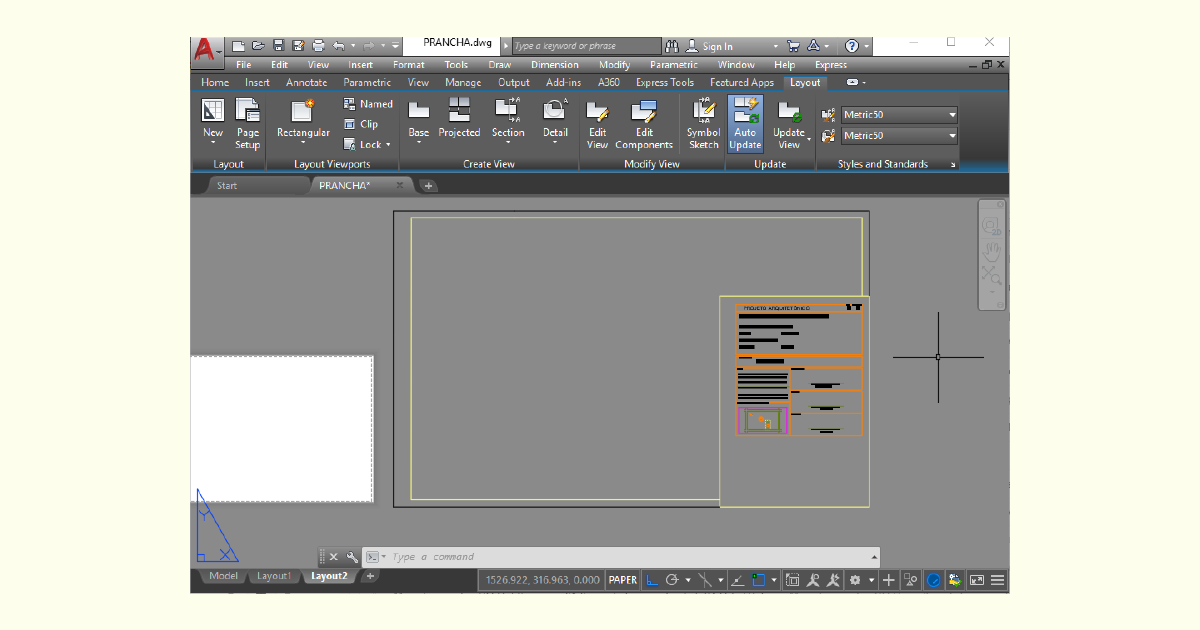Click the Page Setup ribbon icon

click(x=247, y=124)
